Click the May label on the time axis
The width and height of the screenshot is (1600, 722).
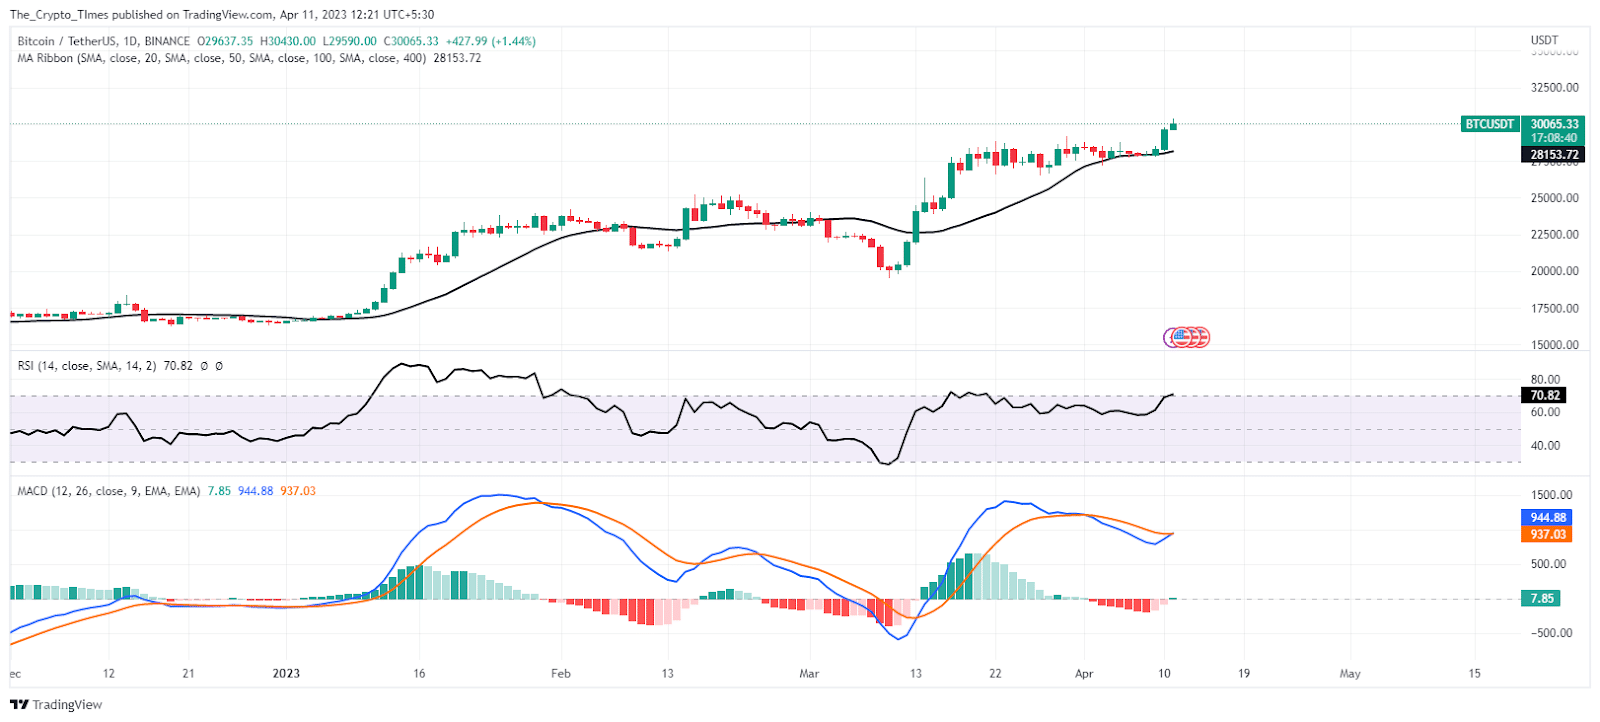pos(1350,673)
